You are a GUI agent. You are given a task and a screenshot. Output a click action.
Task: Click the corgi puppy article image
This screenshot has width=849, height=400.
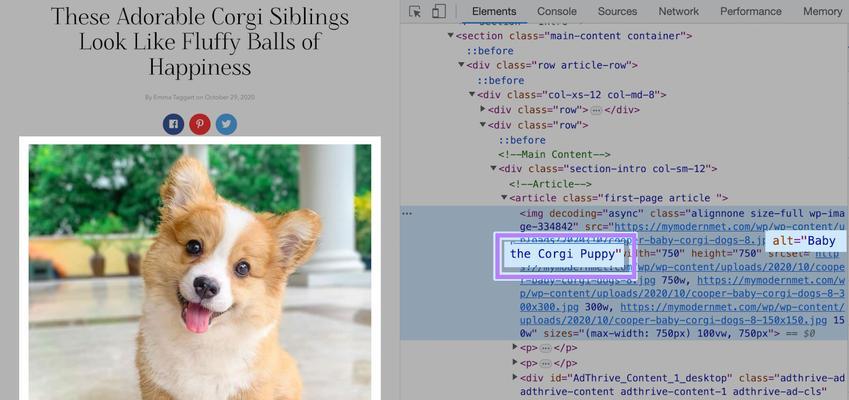200,271
